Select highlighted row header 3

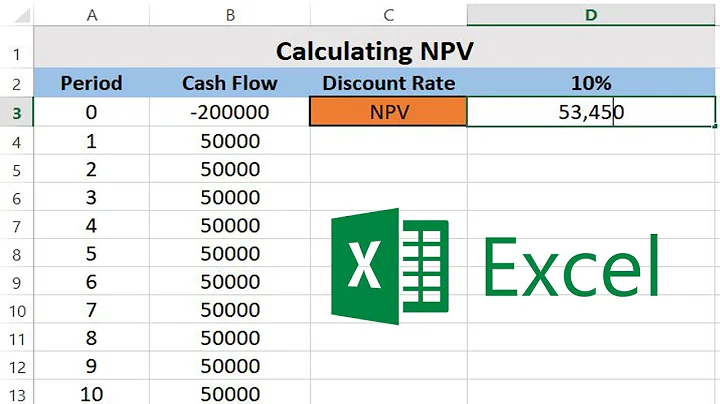17,112
